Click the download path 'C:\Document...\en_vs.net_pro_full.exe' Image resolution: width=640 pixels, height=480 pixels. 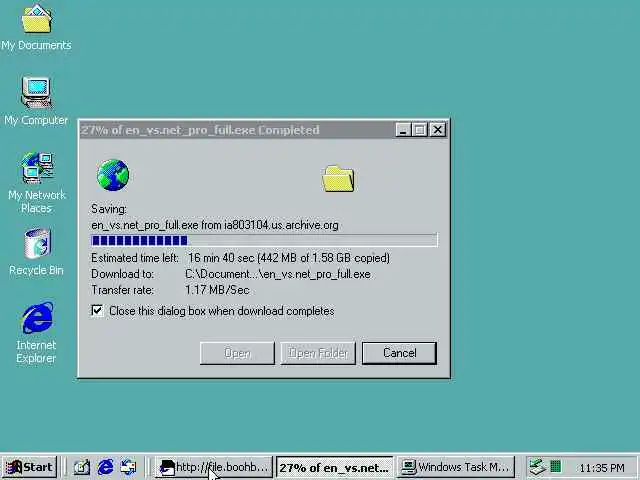point(278,274)
